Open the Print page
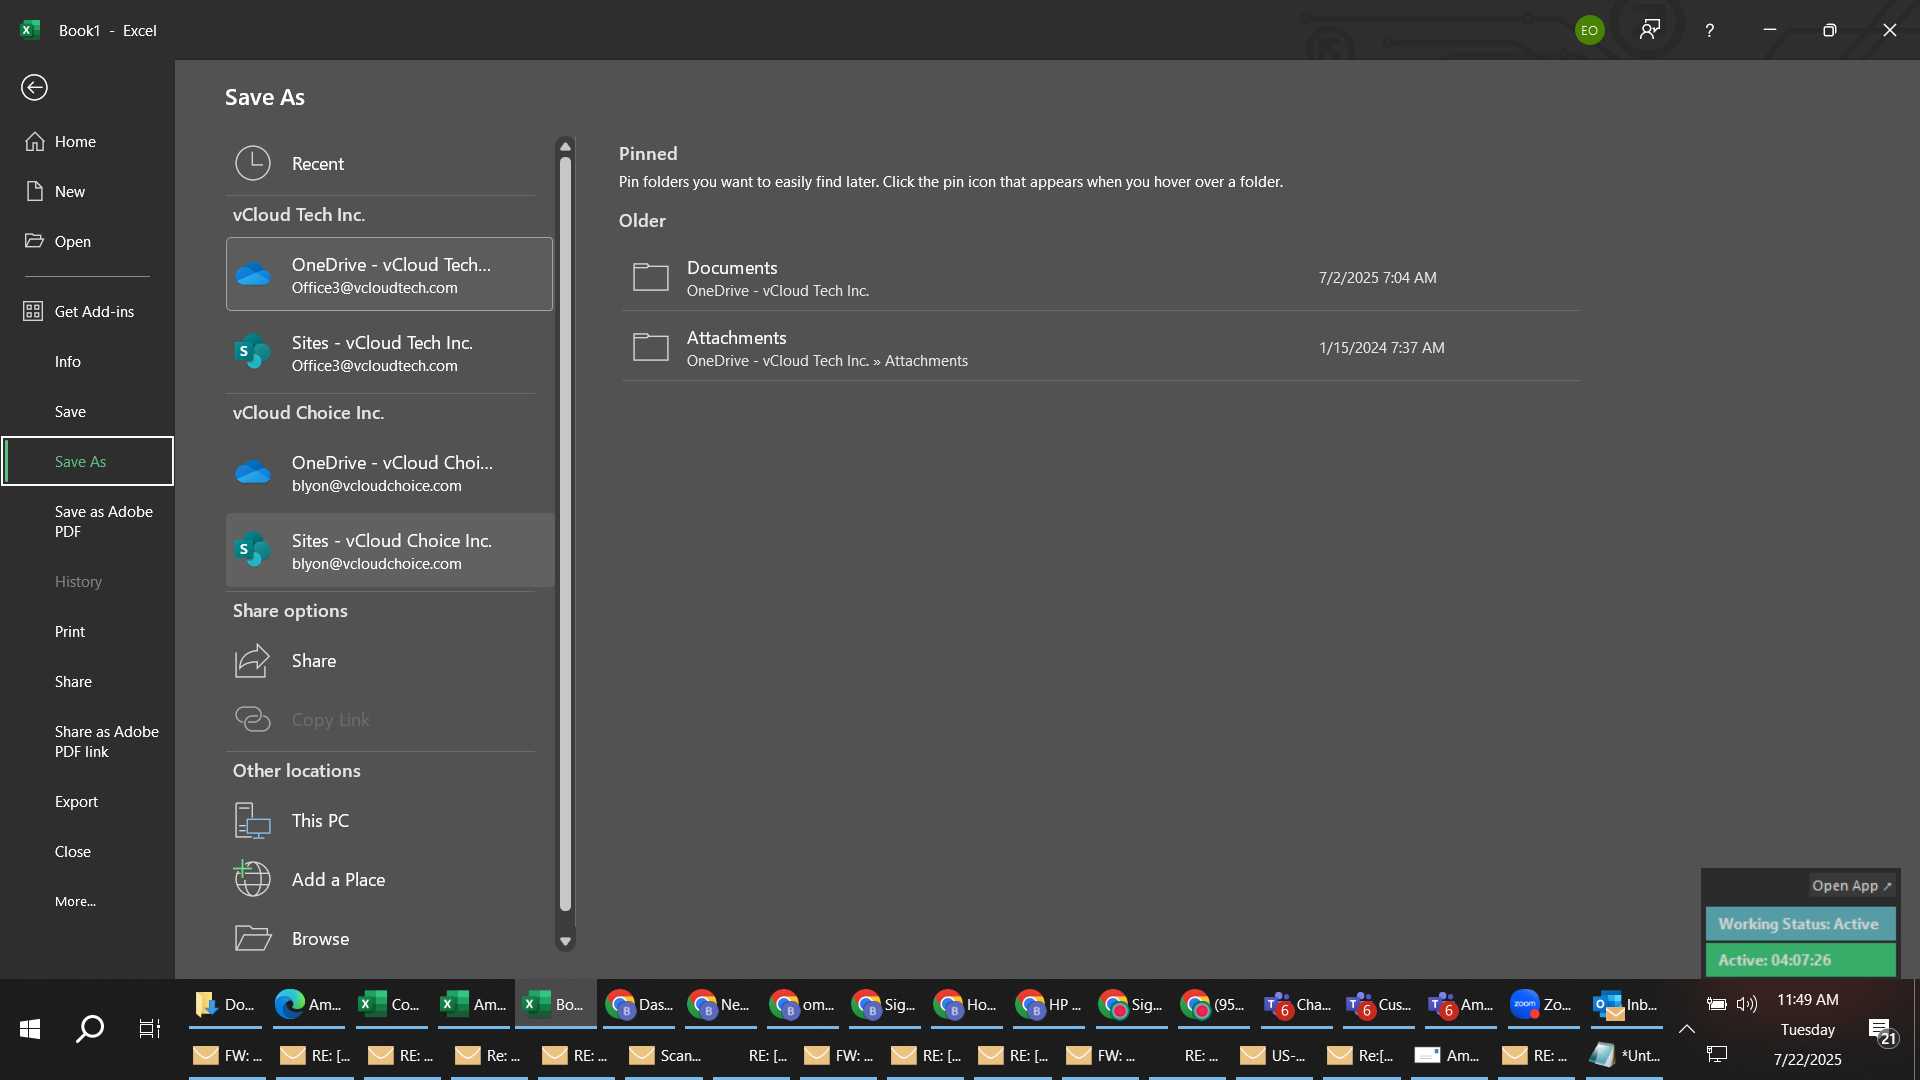 [x=87, y=632]
